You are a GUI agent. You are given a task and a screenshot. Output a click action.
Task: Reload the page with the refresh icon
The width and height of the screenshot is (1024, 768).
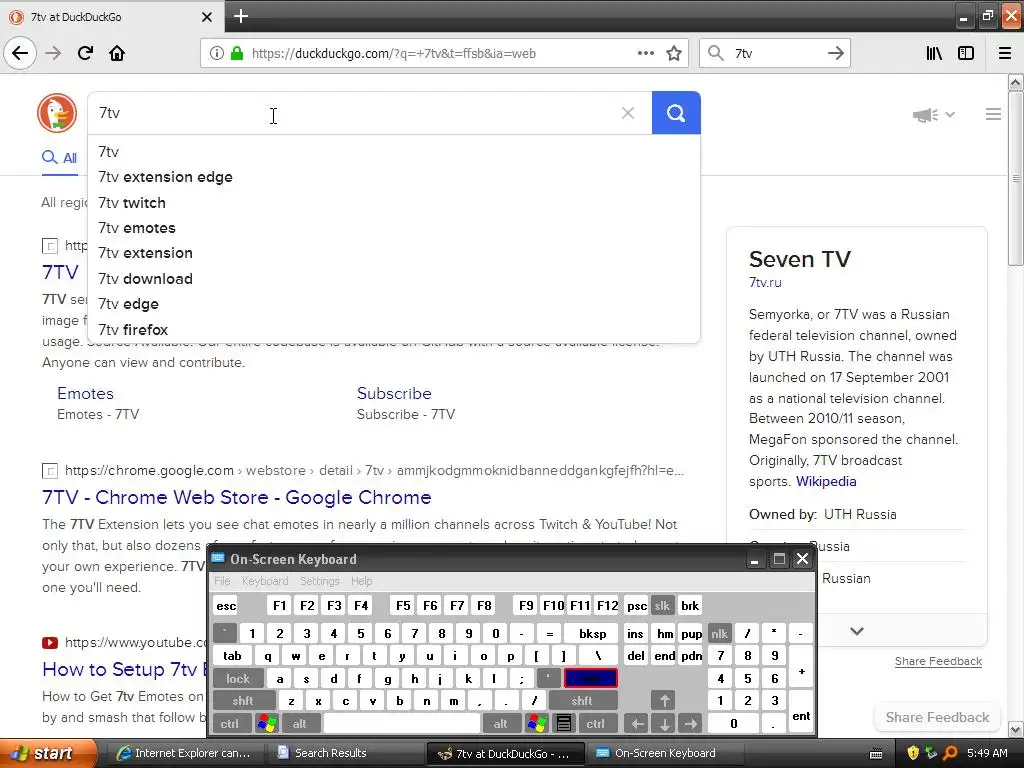[85, 53]
